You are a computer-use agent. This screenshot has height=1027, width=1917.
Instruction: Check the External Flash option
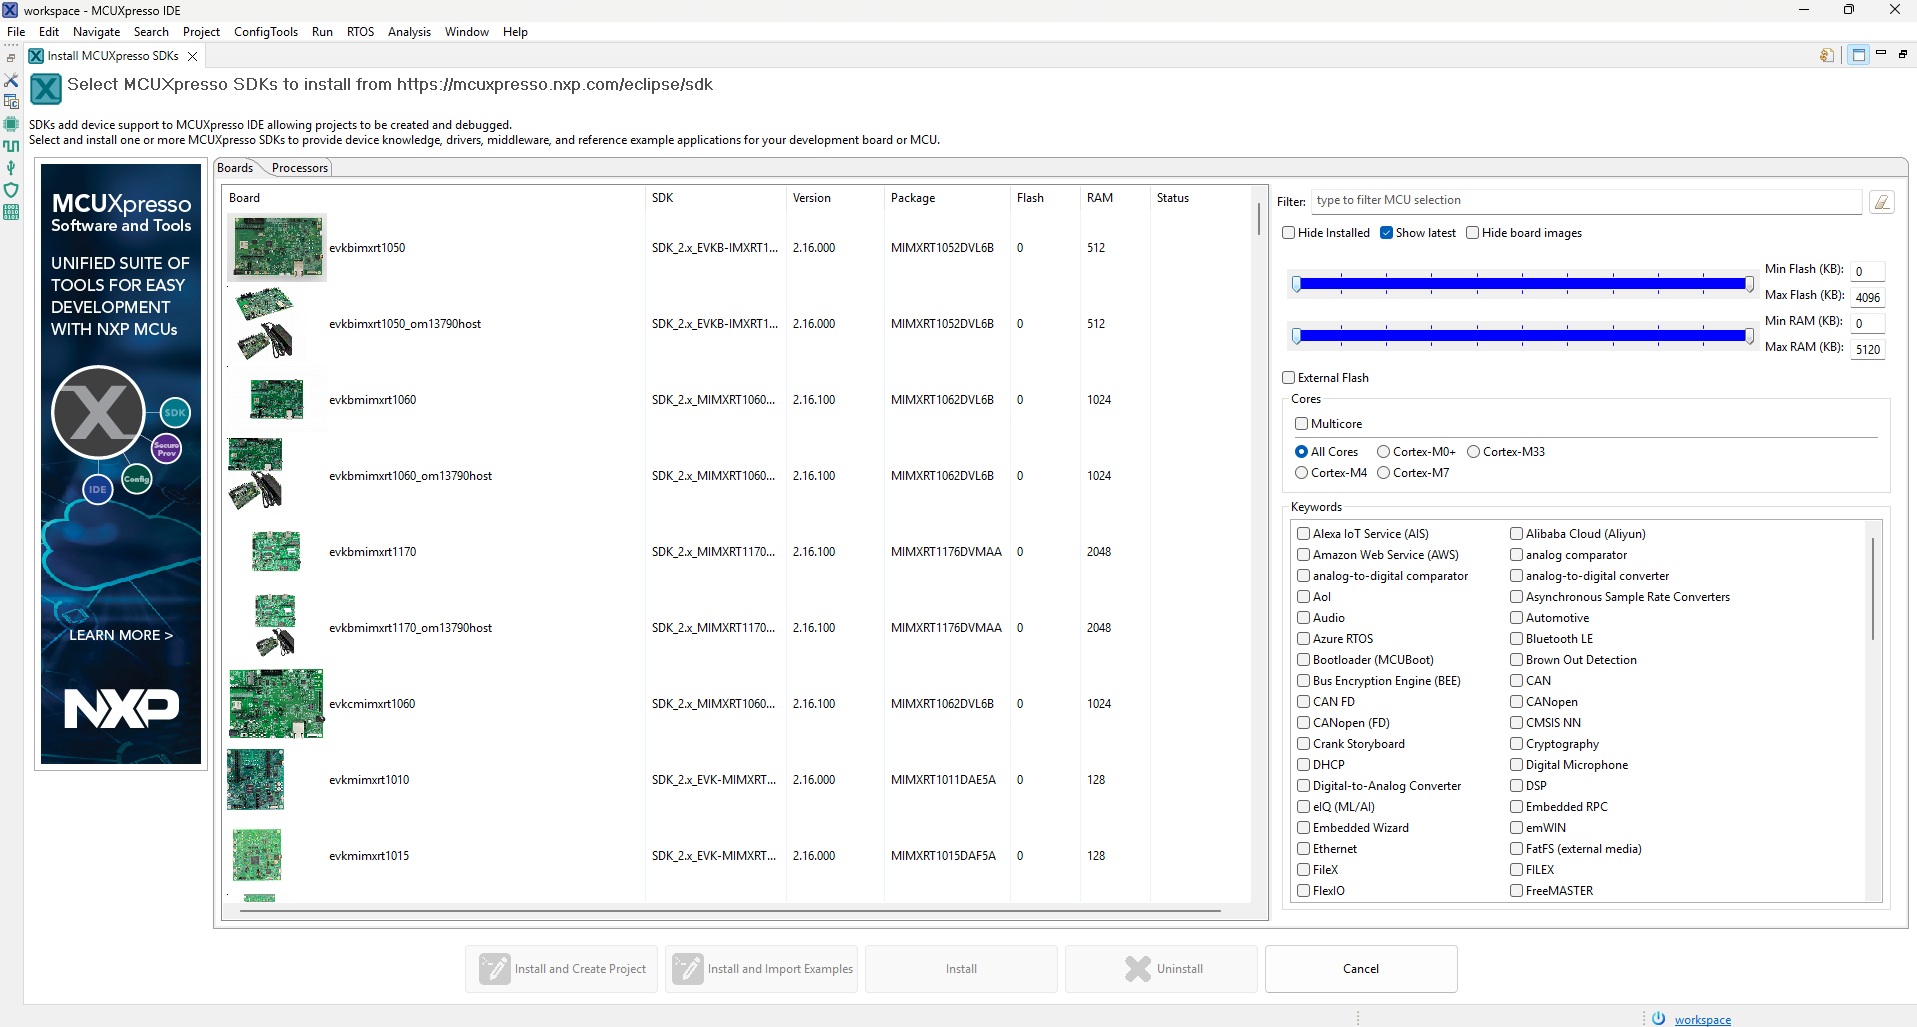(1289, 377)
